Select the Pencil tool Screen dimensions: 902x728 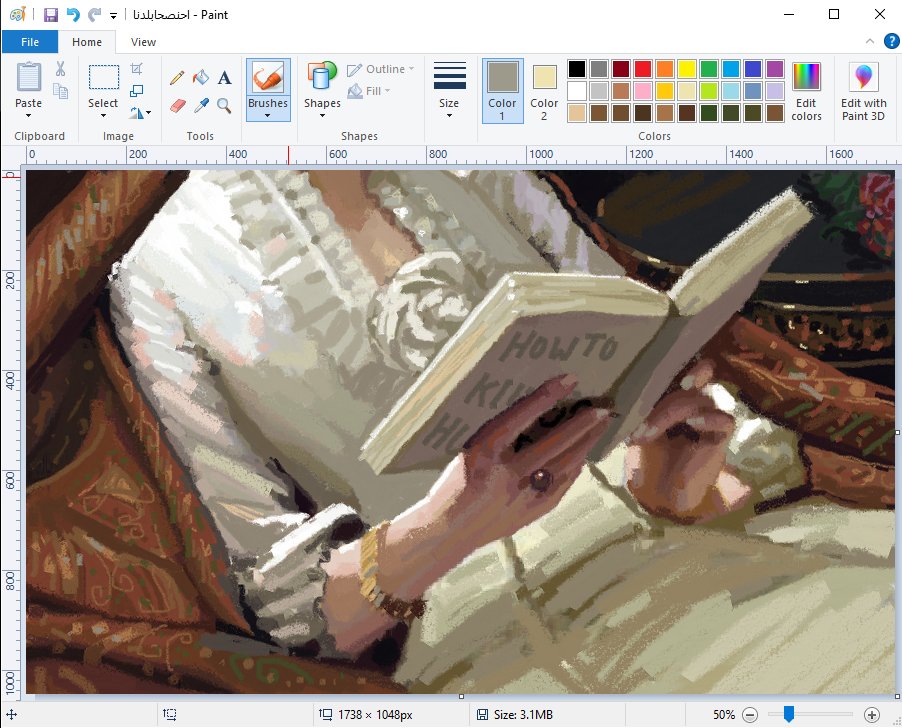click(x=177, y=77)
